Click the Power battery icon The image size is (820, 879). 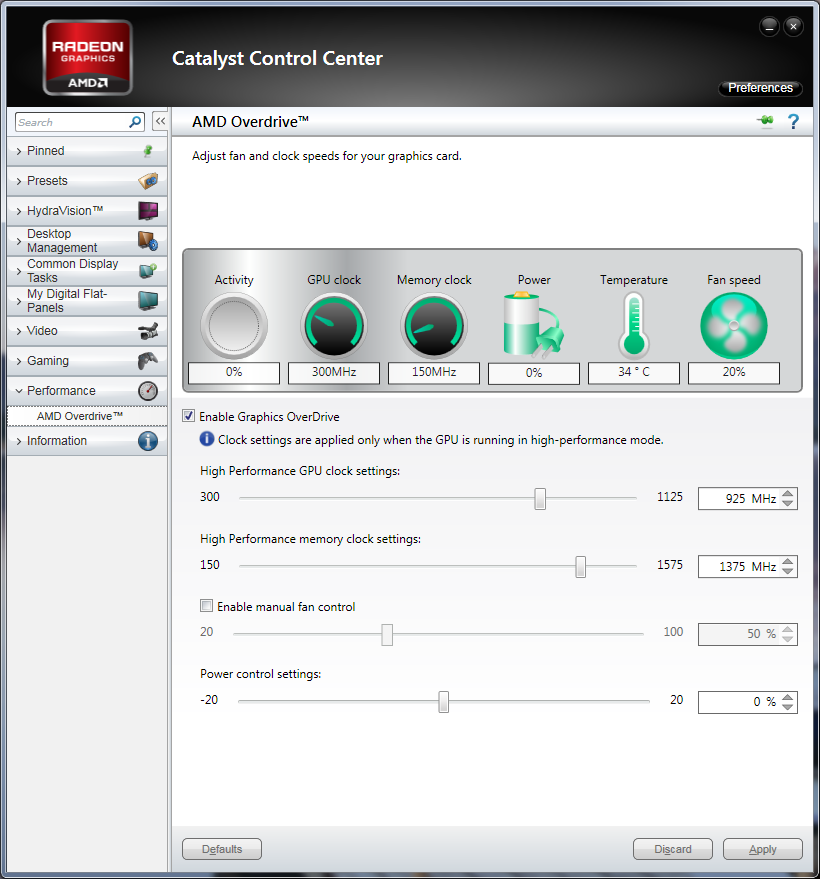[533, 325]
